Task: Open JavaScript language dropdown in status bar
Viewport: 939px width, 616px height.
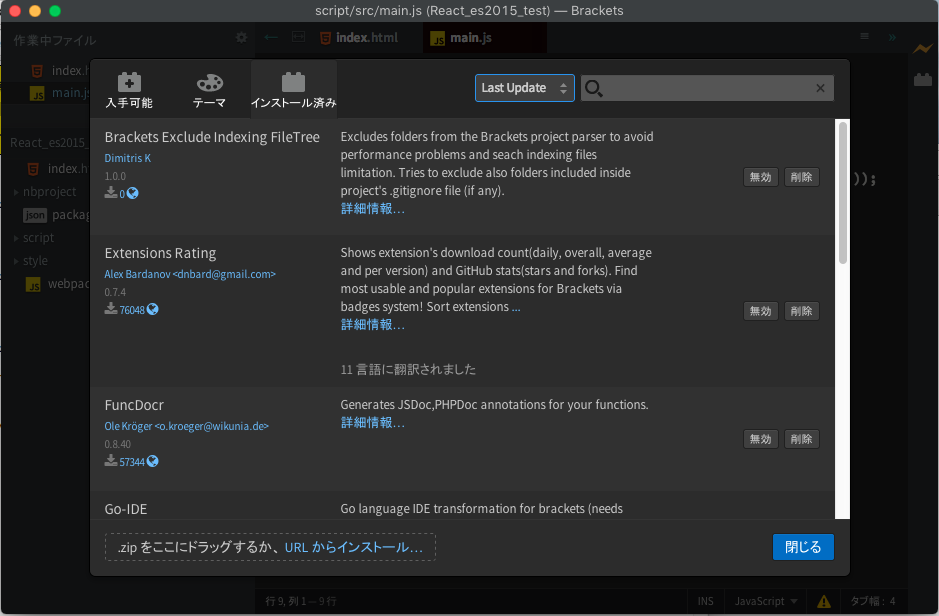Action: (766, 601)
